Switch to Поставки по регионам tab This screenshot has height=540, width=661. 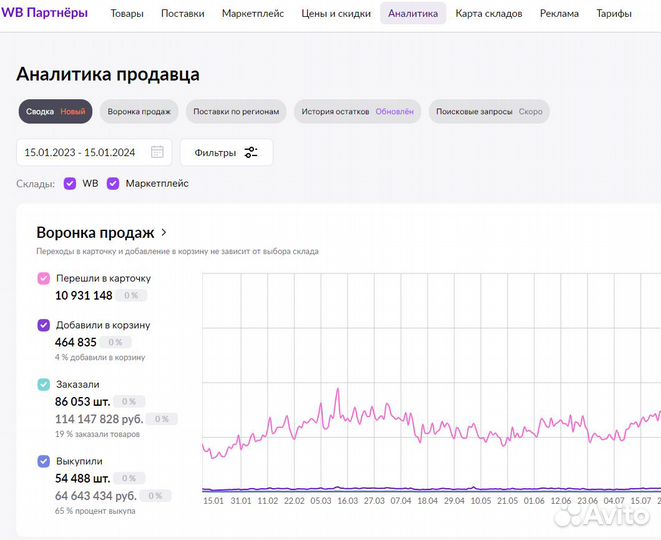(x=236, y=111)
